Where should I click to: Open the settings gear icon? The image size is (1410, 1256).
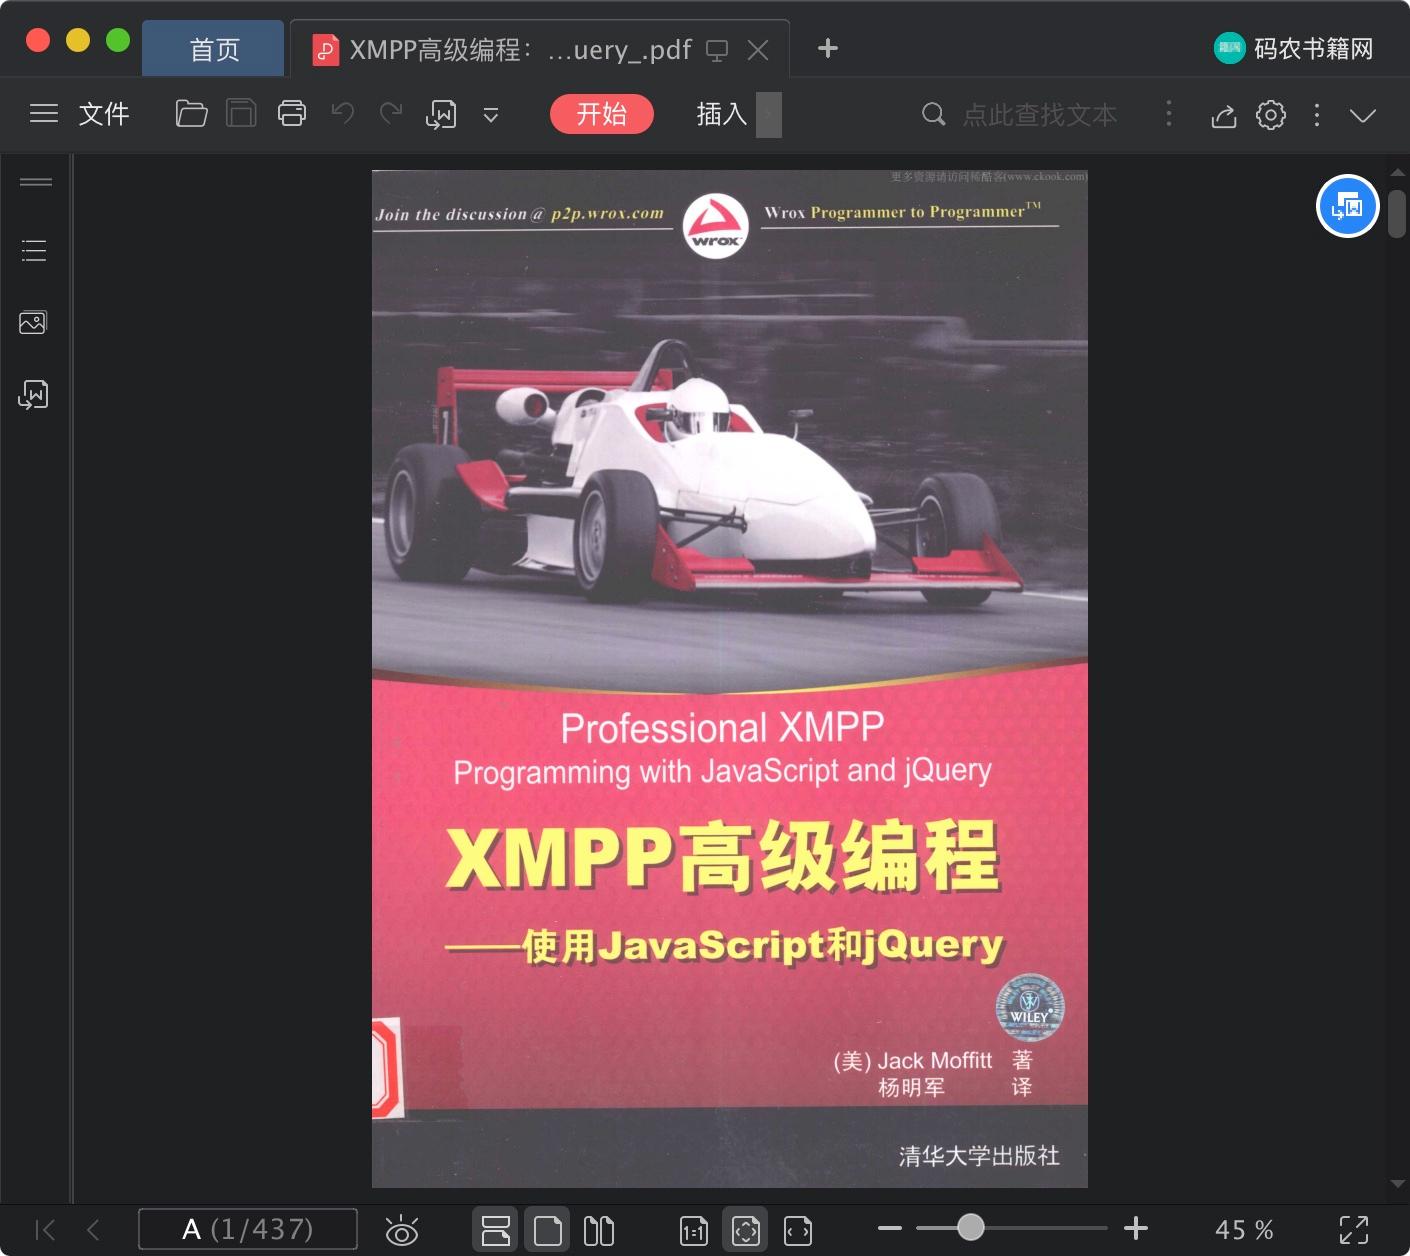(x=1271, y=115)
